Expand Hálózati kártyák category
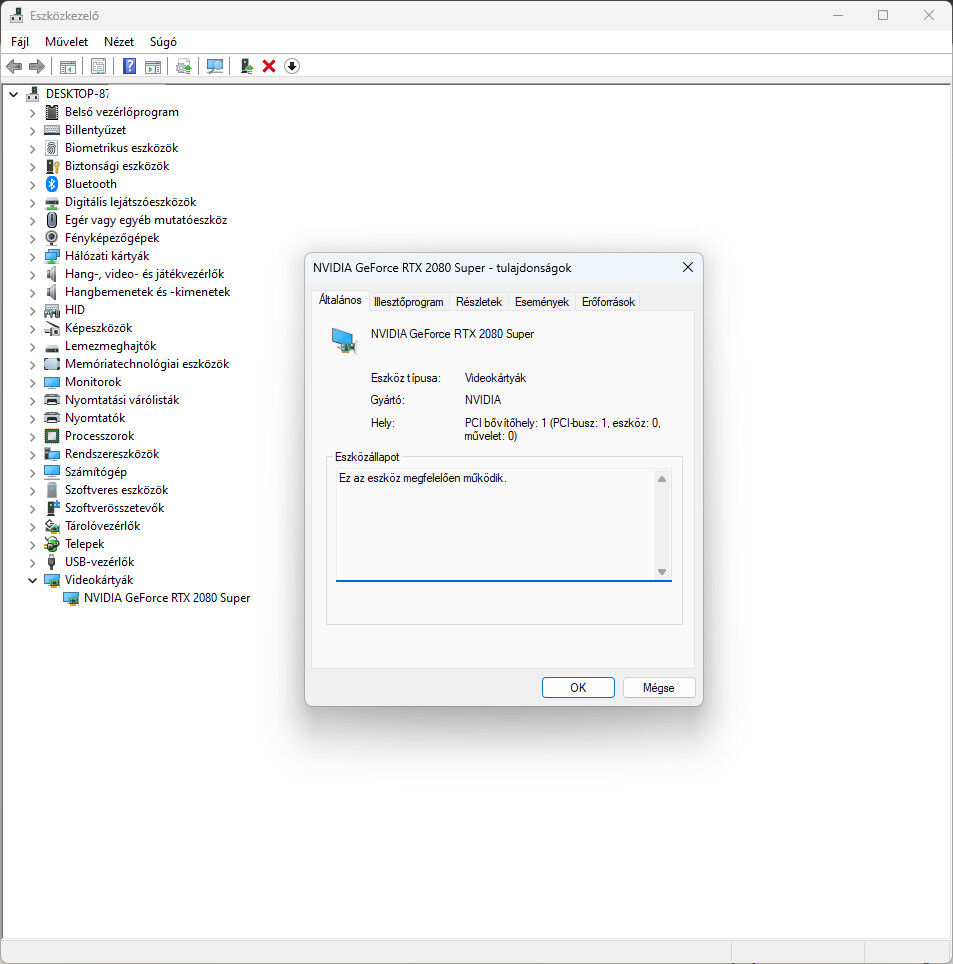Image resolution: width=953 pixels, height=964 pixels. (33, 256)
